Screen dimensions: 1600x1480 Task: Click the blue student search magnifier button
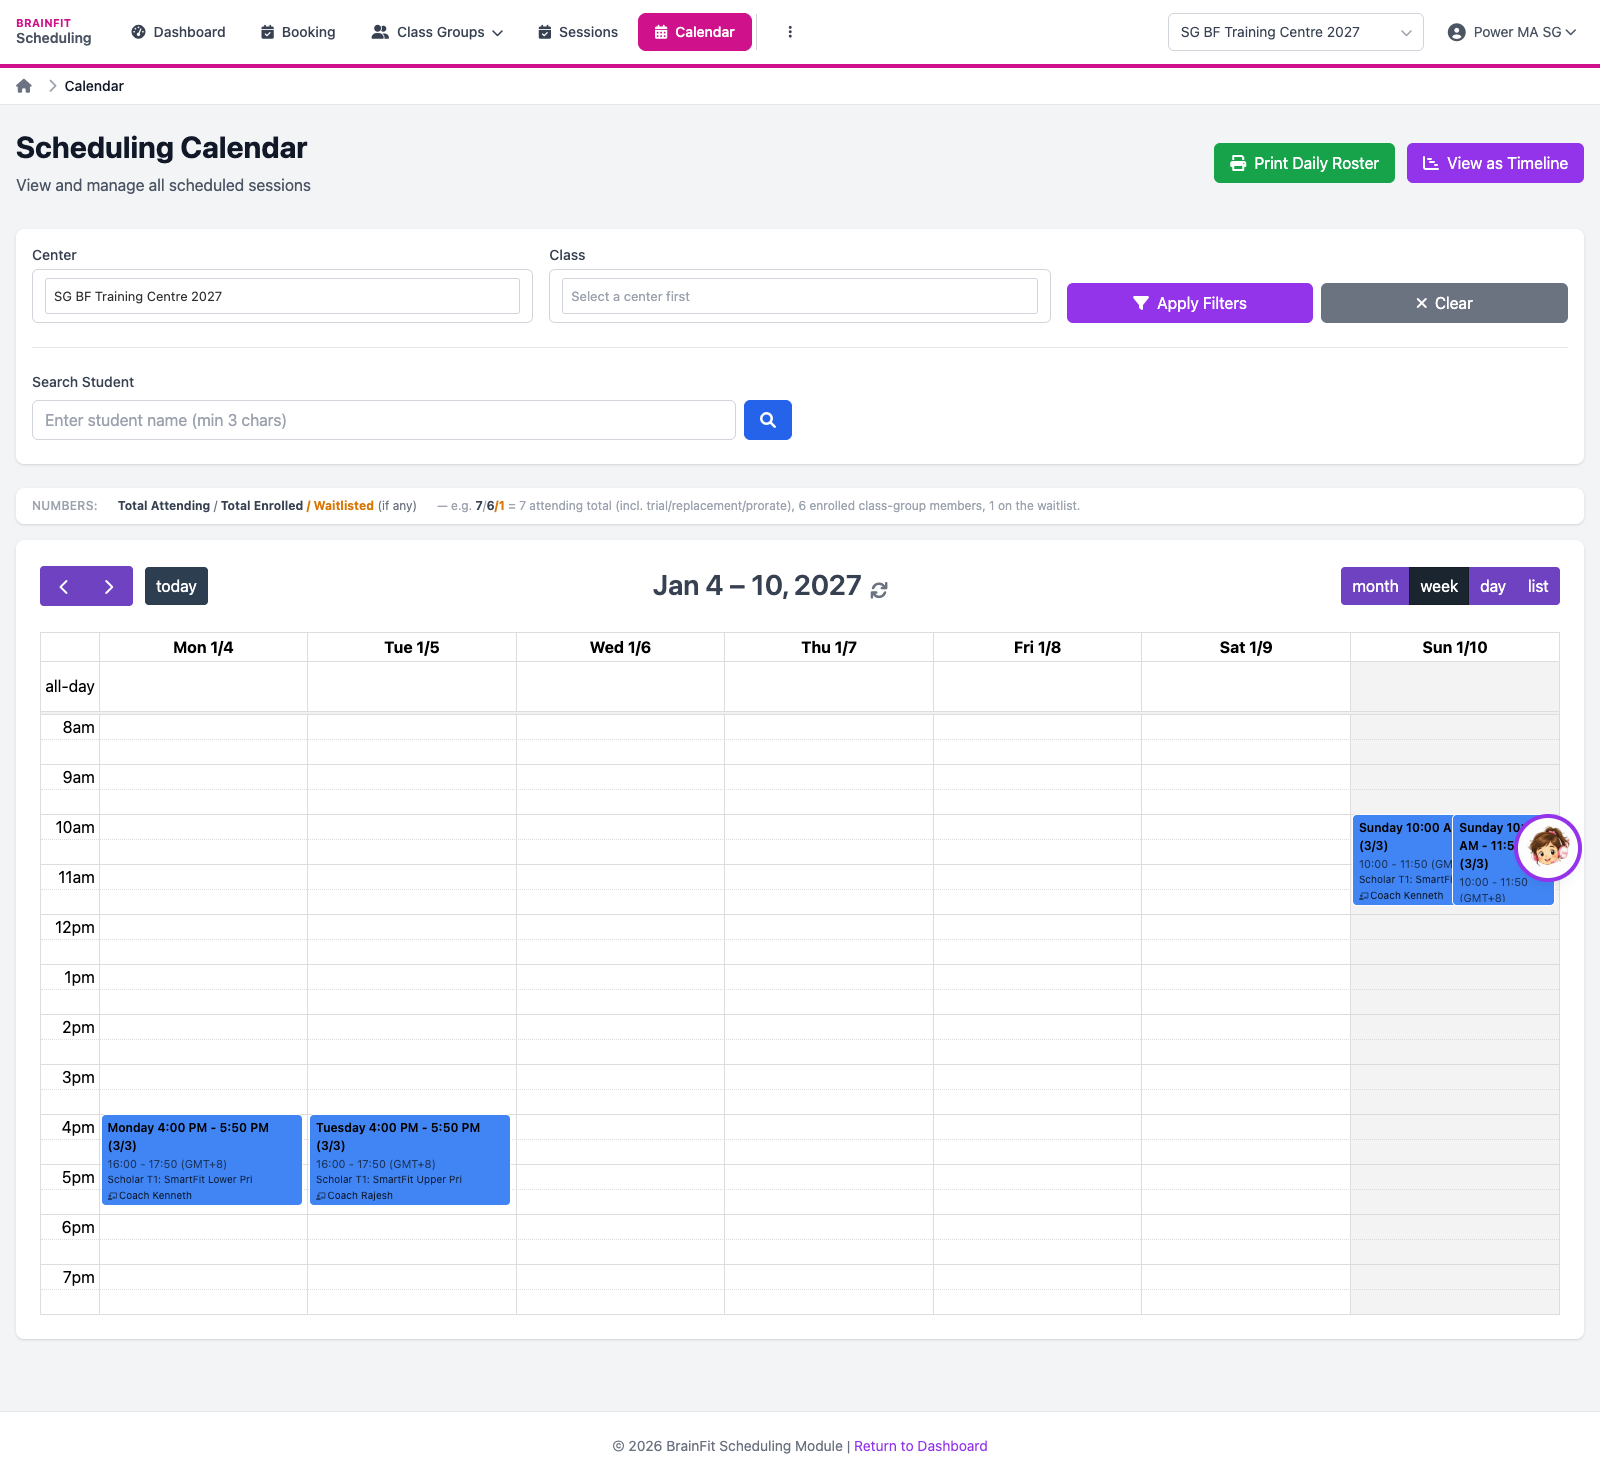(768, 420)
